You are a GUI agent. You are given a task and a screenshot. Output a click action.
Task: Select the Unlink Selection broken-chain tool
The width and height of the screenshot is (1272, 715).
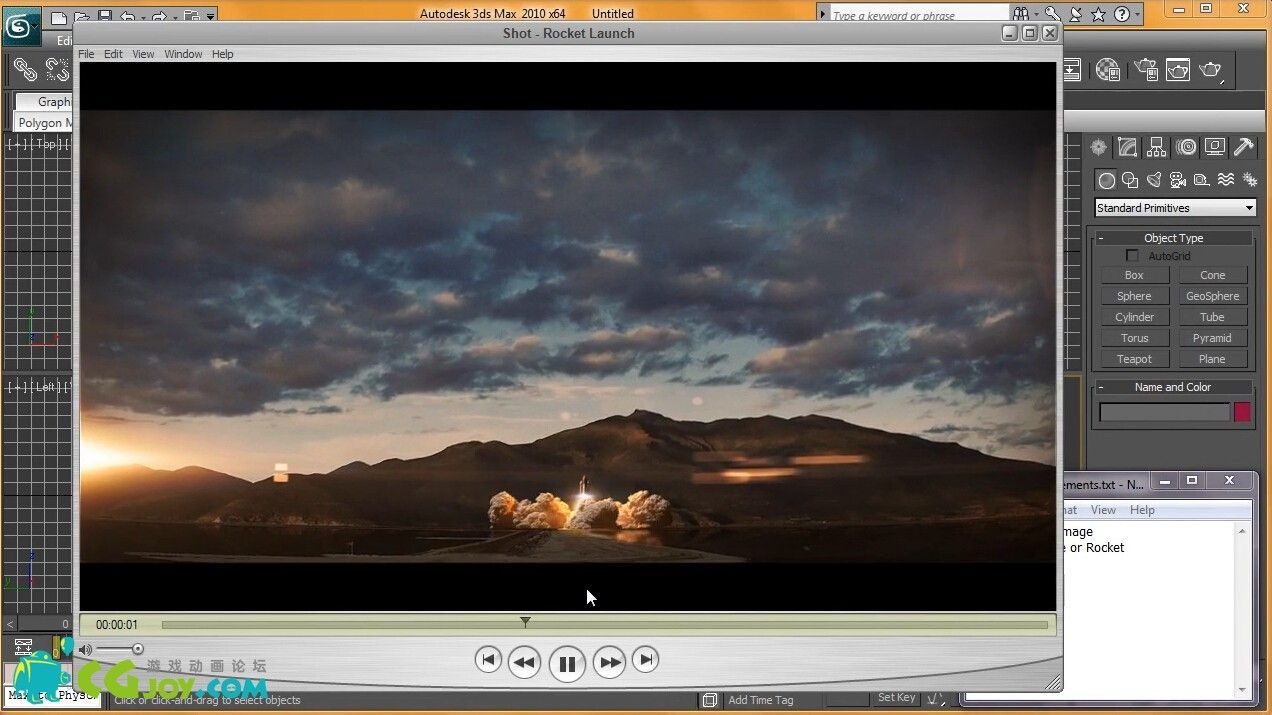pyautogui.click(x=57, y=70)
